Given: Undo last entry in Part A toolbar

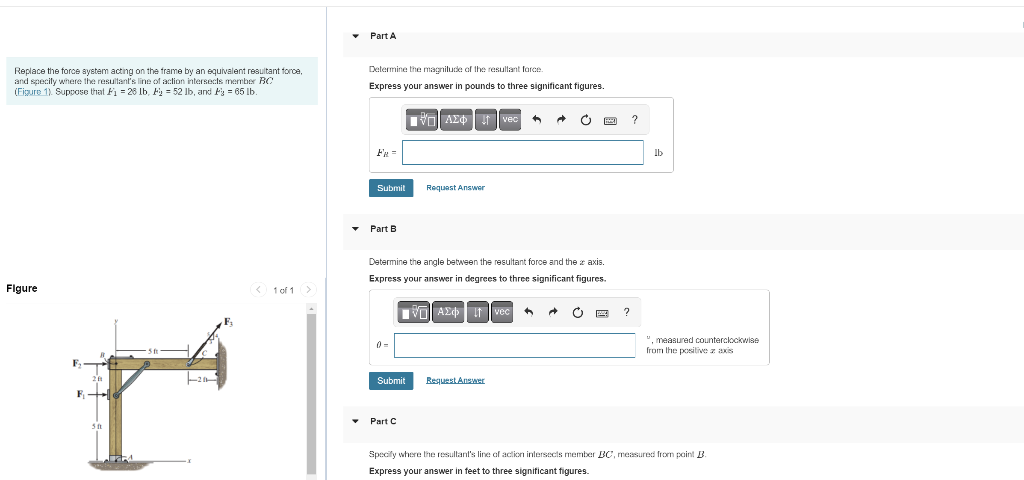Looking at the screenshot, I should (536, 120).
